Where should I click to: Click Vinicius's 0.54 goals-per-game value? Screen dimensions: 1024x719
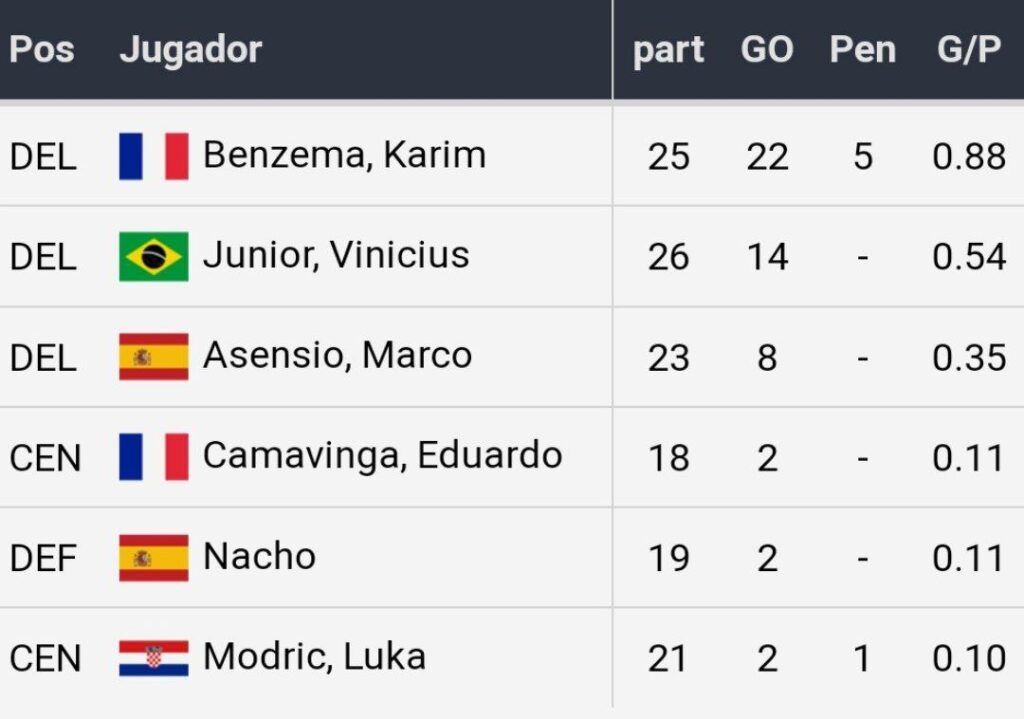click(x=968, y=257)
